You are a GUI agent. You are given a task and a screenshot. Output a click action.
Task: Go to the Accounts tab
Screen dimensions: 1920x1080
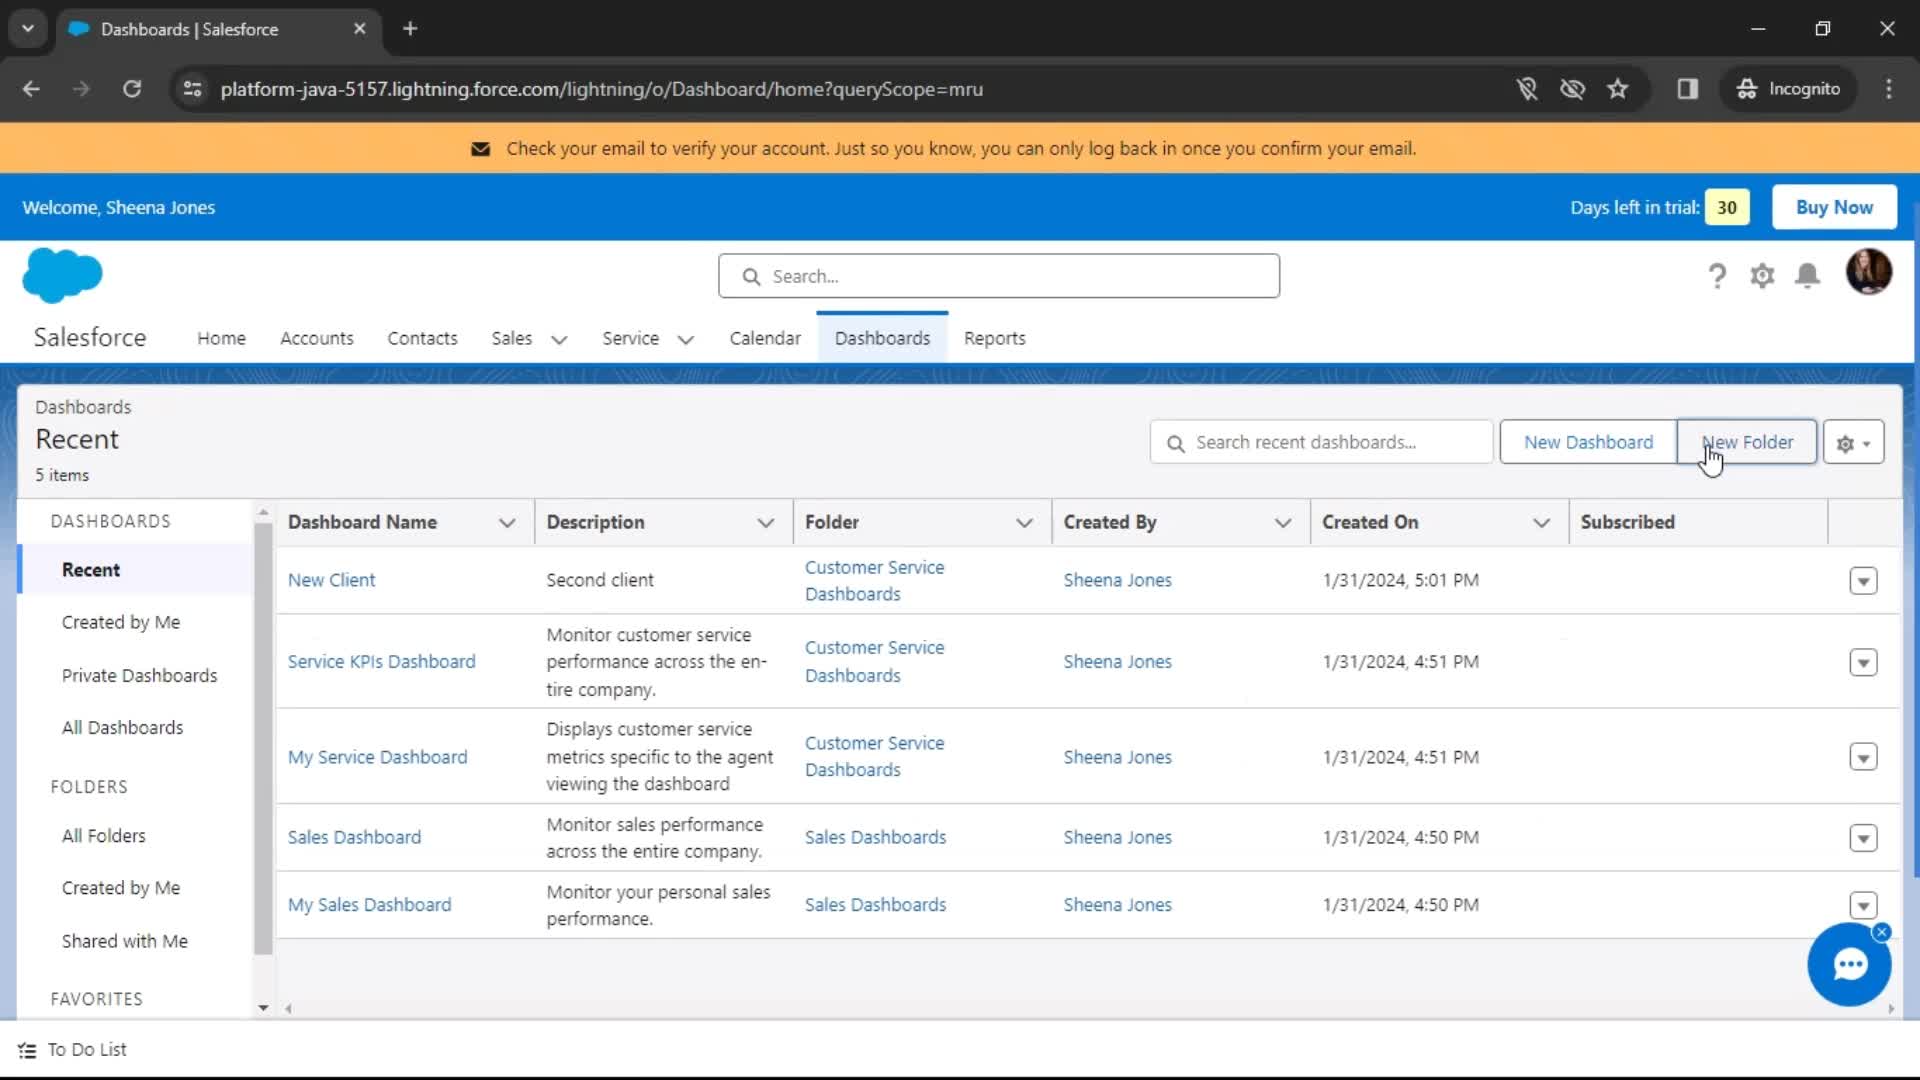pyautogui.click(x=317, y=338)
